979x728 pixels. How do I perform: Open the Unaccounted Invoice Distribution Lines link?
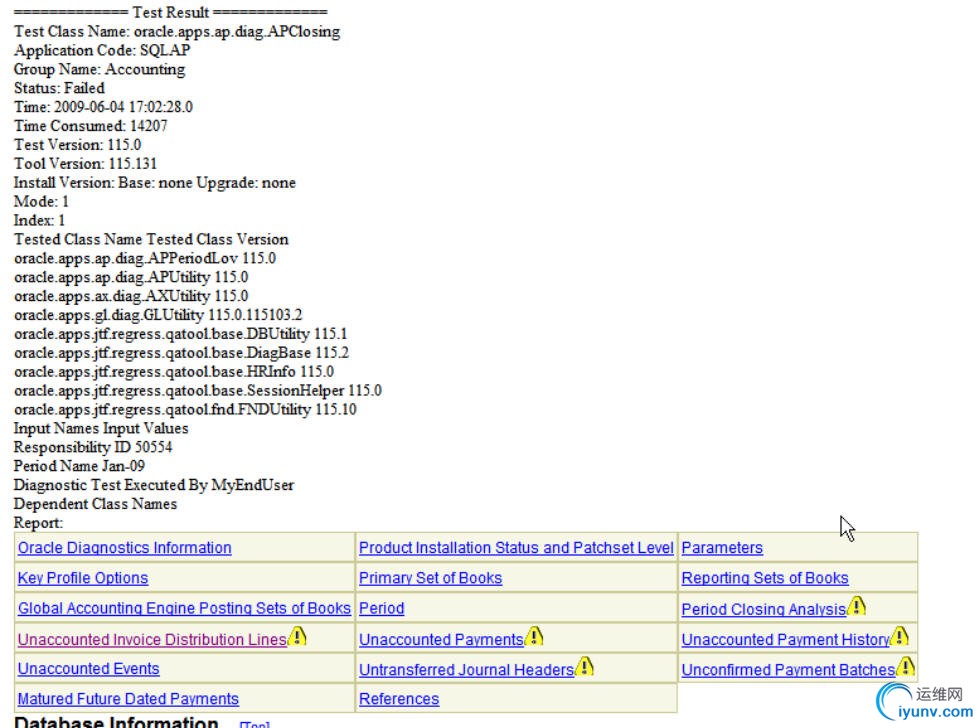point(152,639)
